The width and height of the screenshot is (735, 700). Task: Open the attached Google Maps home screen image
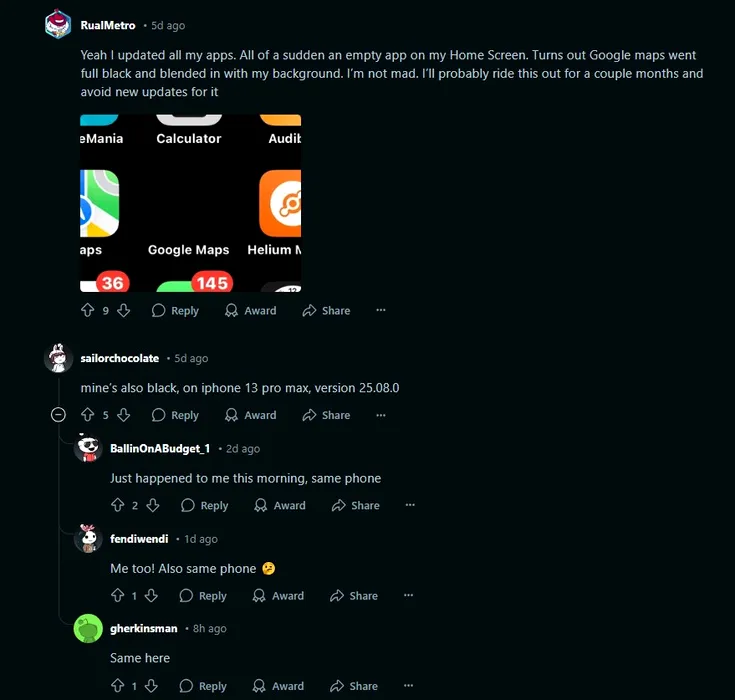coord(190,203)
